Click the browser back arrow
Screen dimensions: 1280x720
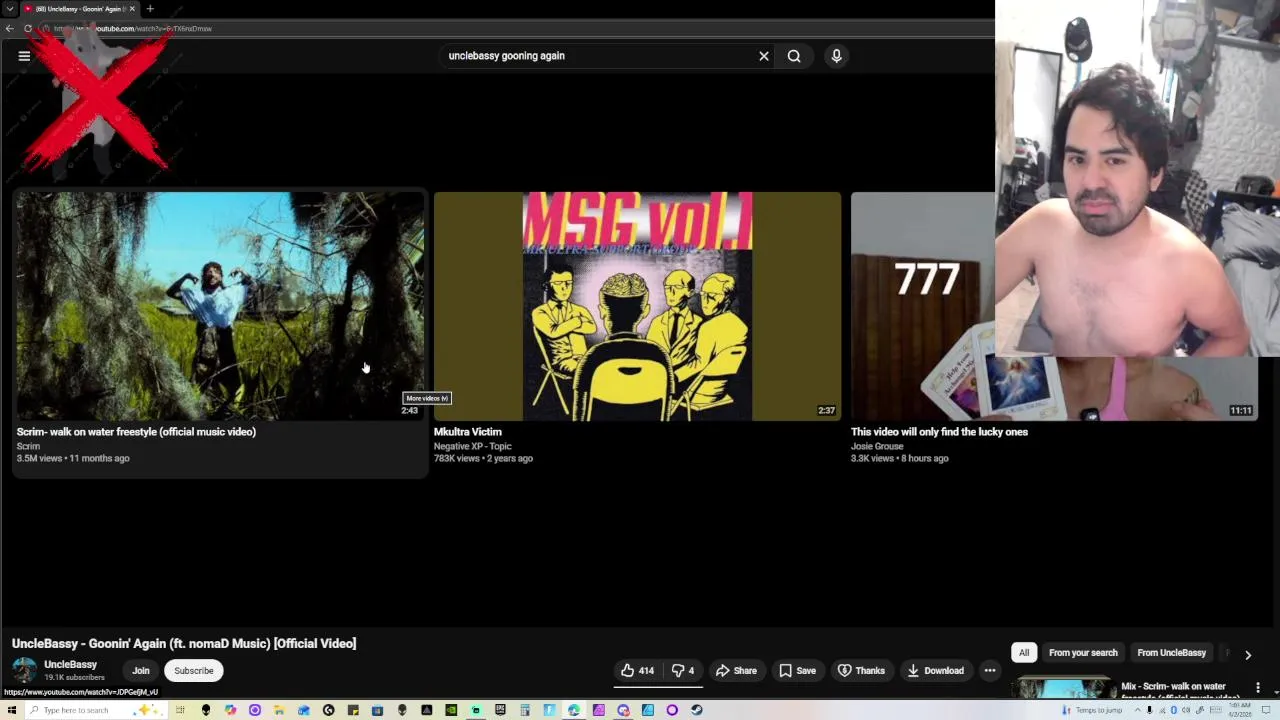click(10, 28)
